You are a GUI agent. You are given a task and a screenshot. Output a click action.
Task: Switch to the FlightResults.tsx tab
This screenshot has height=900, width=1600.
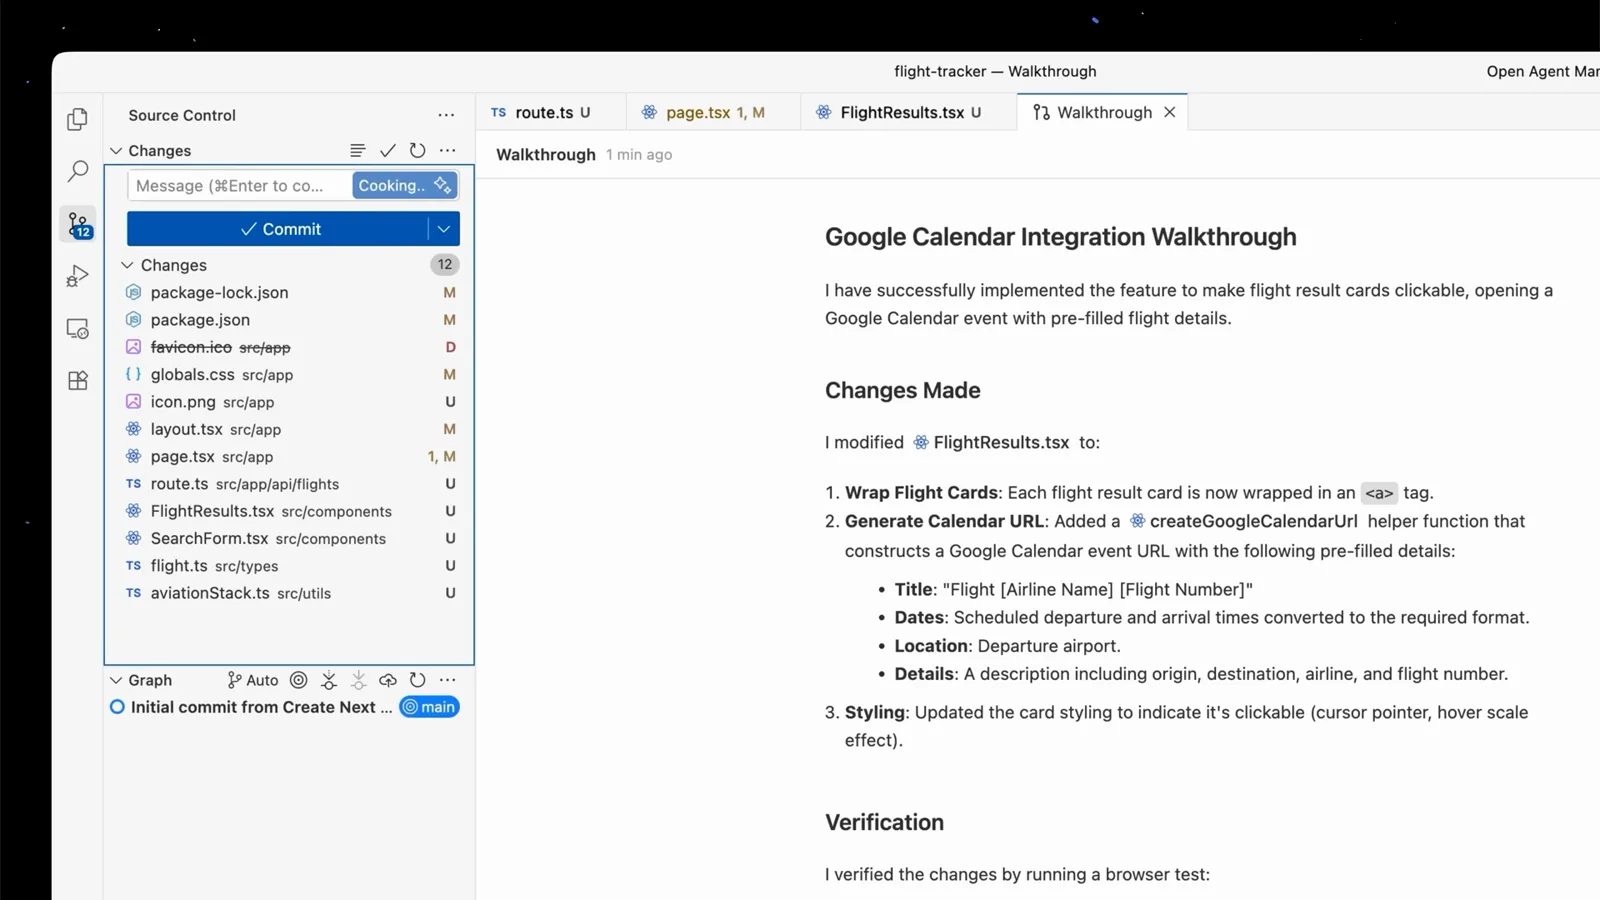pos(909,112)
